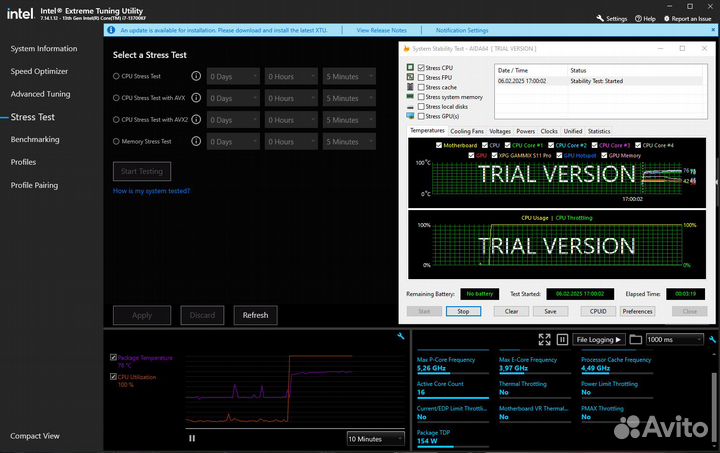720x453 pixels.
Task: Select the CPU Stress Test radio button
Action: coord(116,76)
